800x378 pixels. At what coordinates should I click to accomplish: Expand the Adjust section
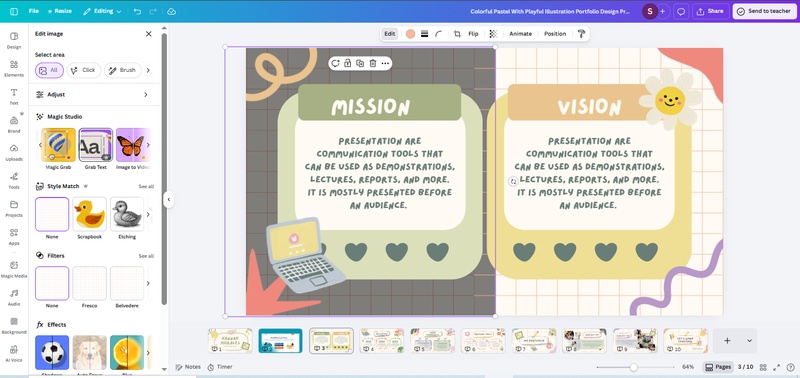[92, 94]
